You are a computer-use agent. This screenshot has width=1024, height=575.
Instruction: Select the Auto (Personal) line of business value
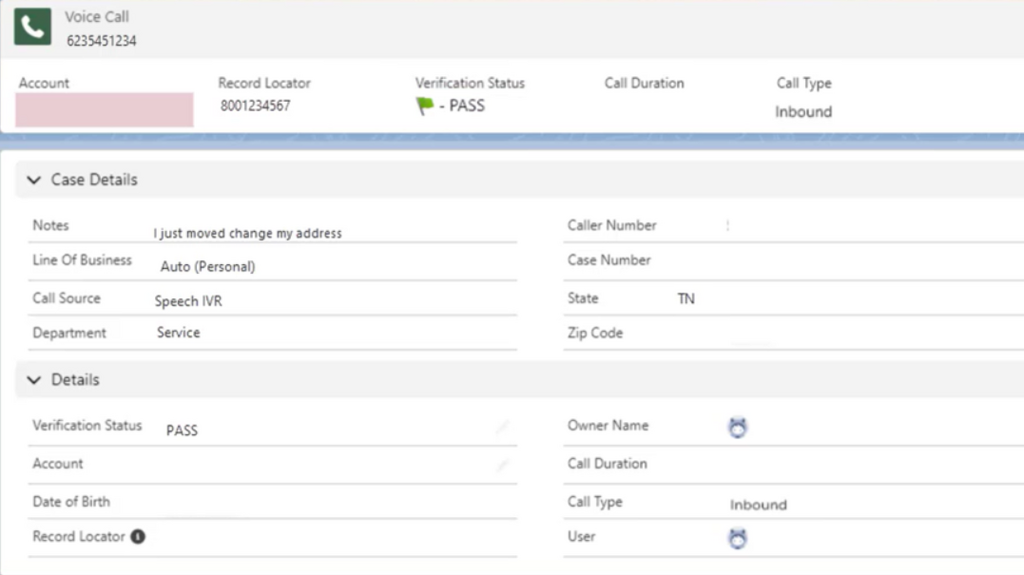(x=208, y=267)
